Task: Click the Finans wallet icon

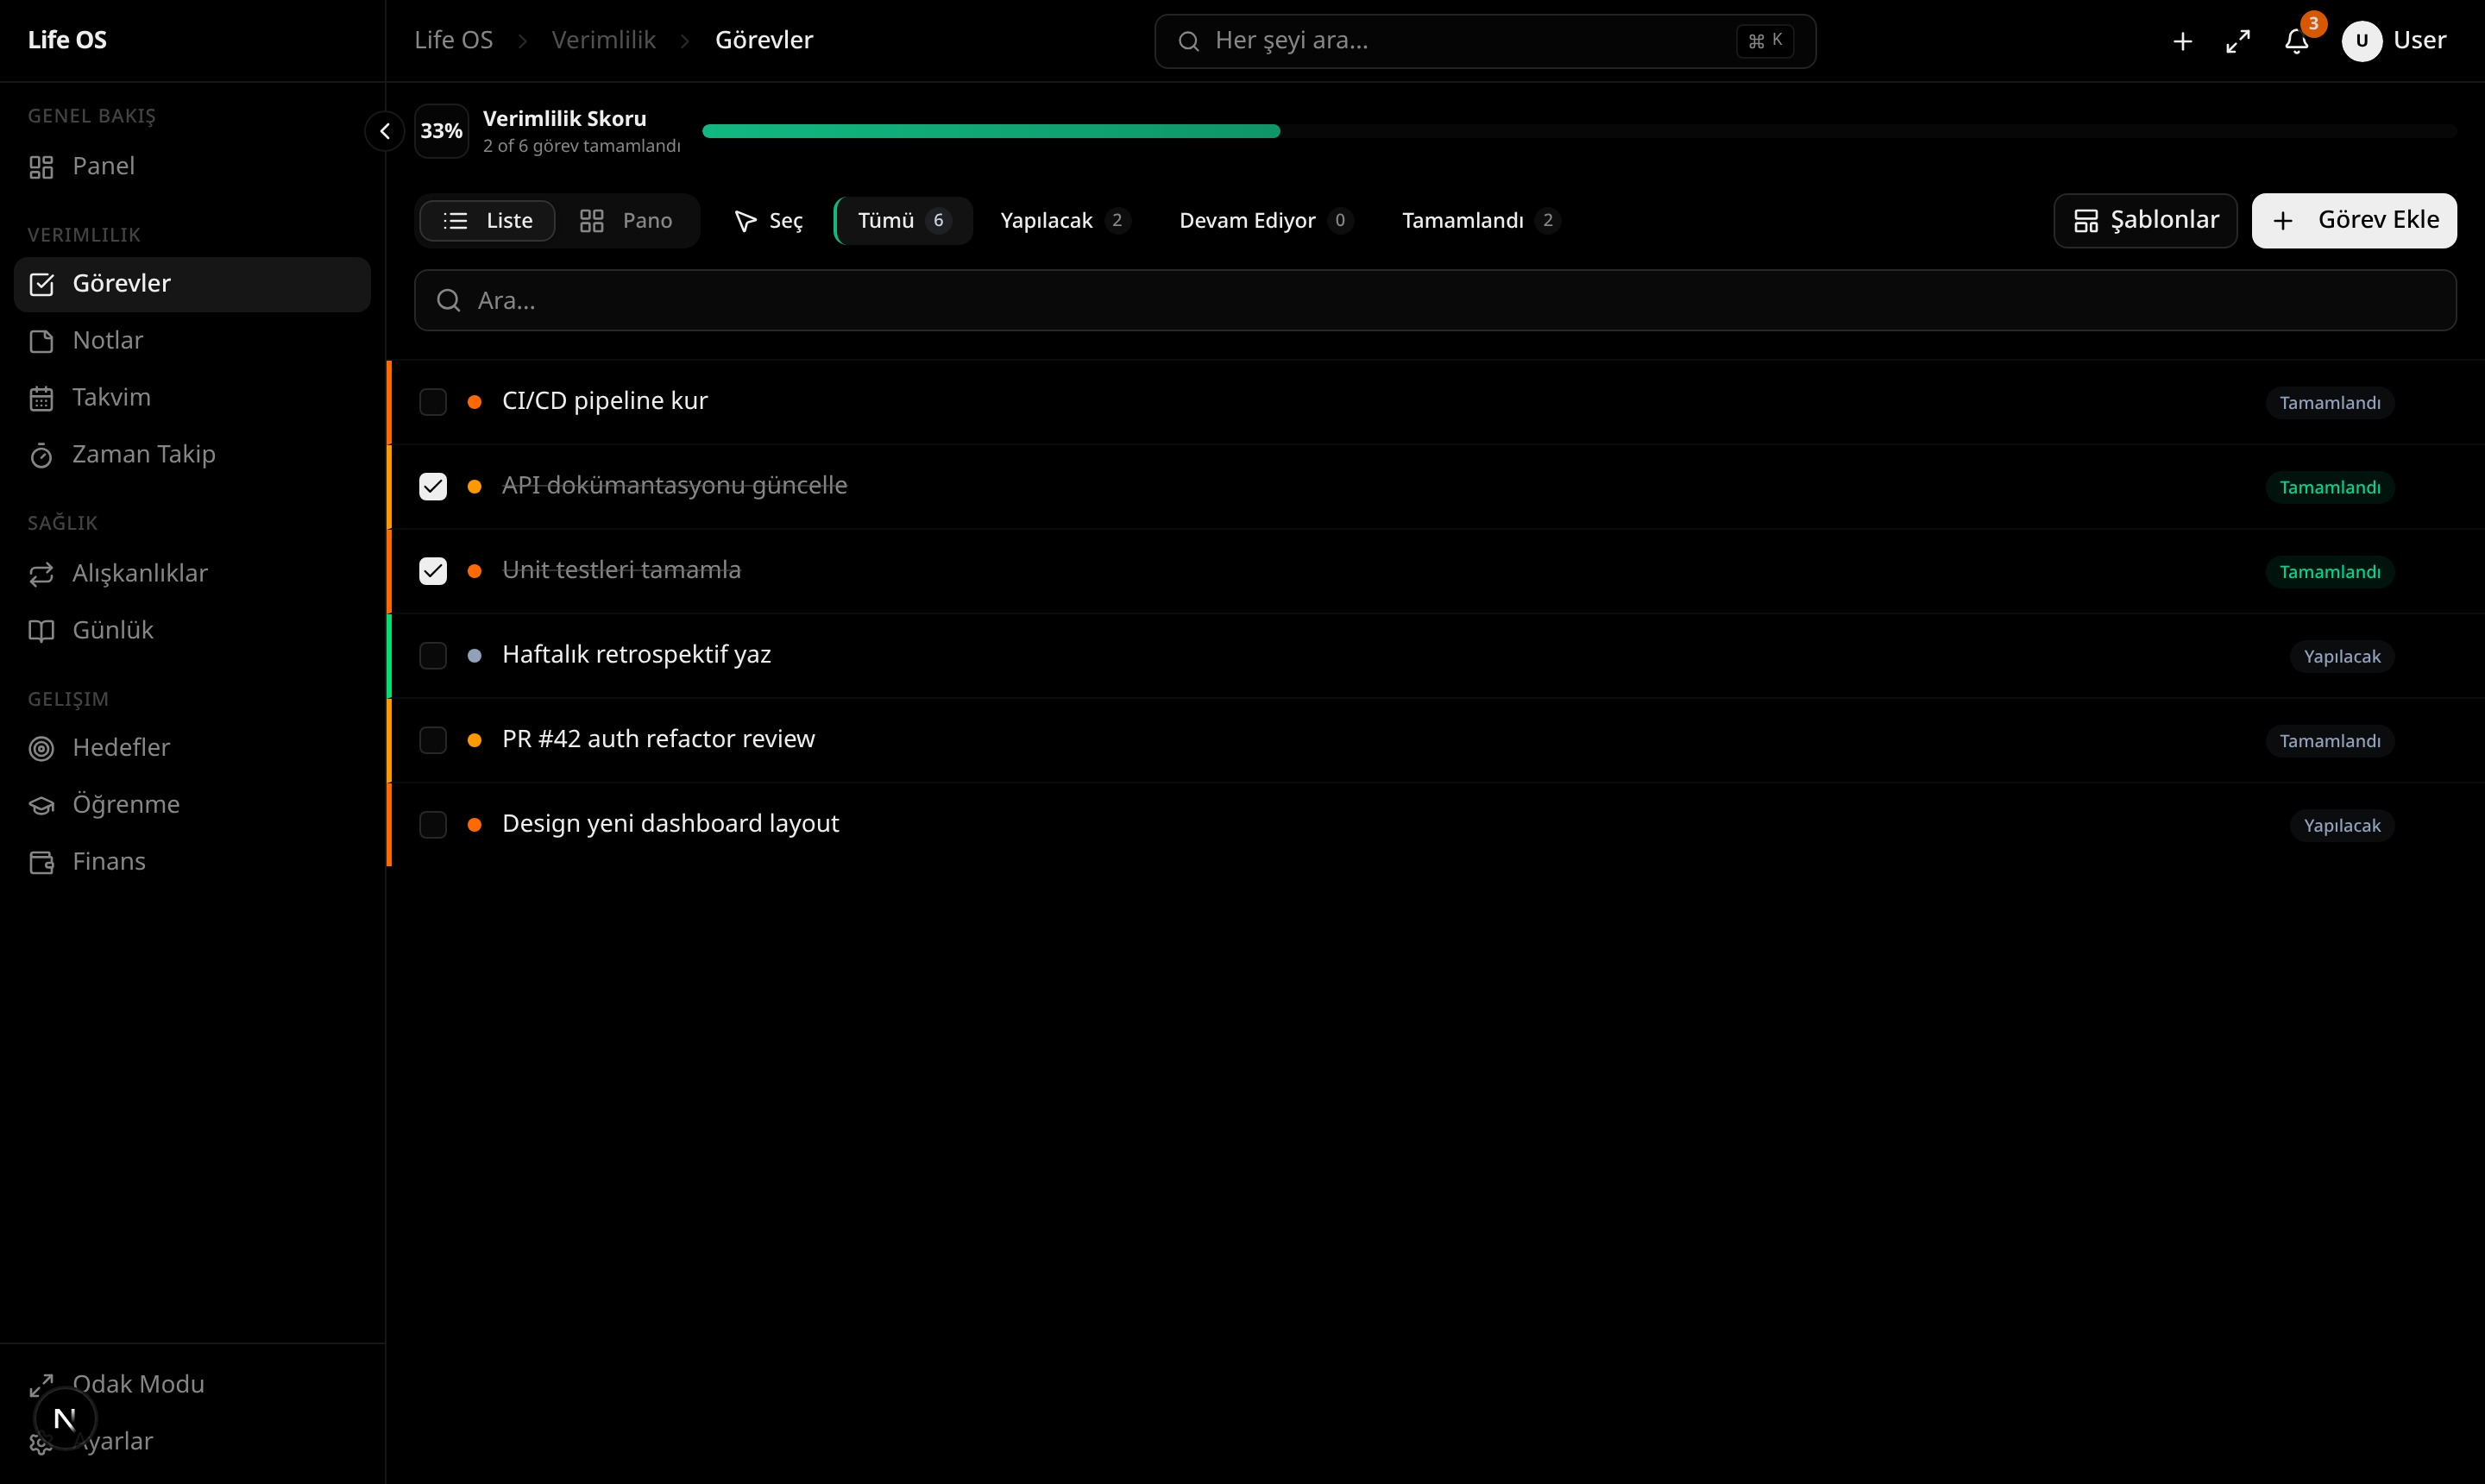Action: click(41, 862)
